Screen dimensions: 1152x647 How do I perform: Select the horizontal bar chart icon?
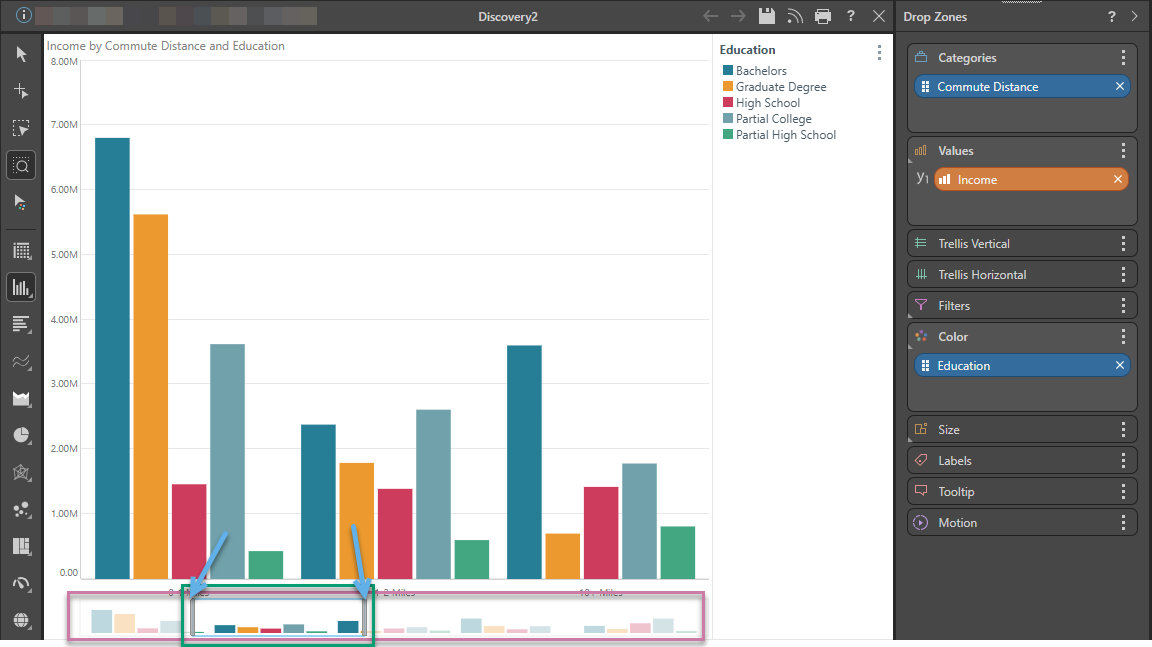coord(21,324)
